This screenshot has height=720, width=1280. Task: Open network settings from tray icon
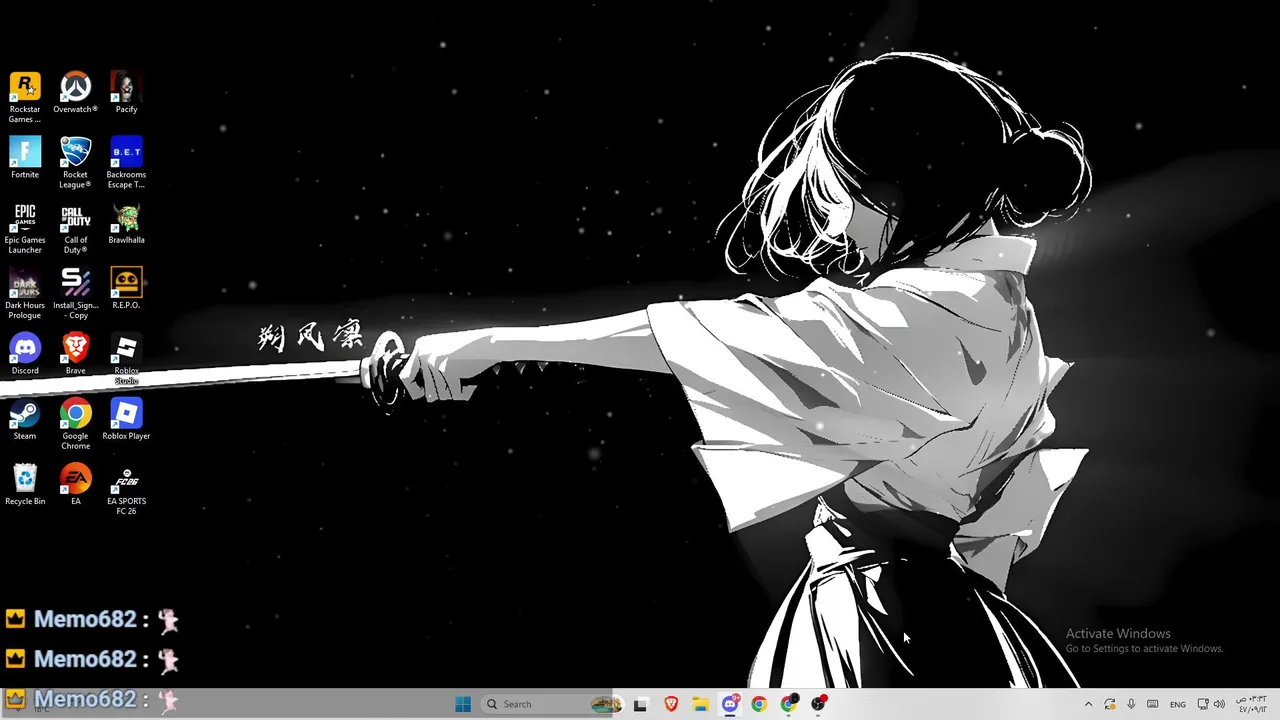pos(1203,704)
